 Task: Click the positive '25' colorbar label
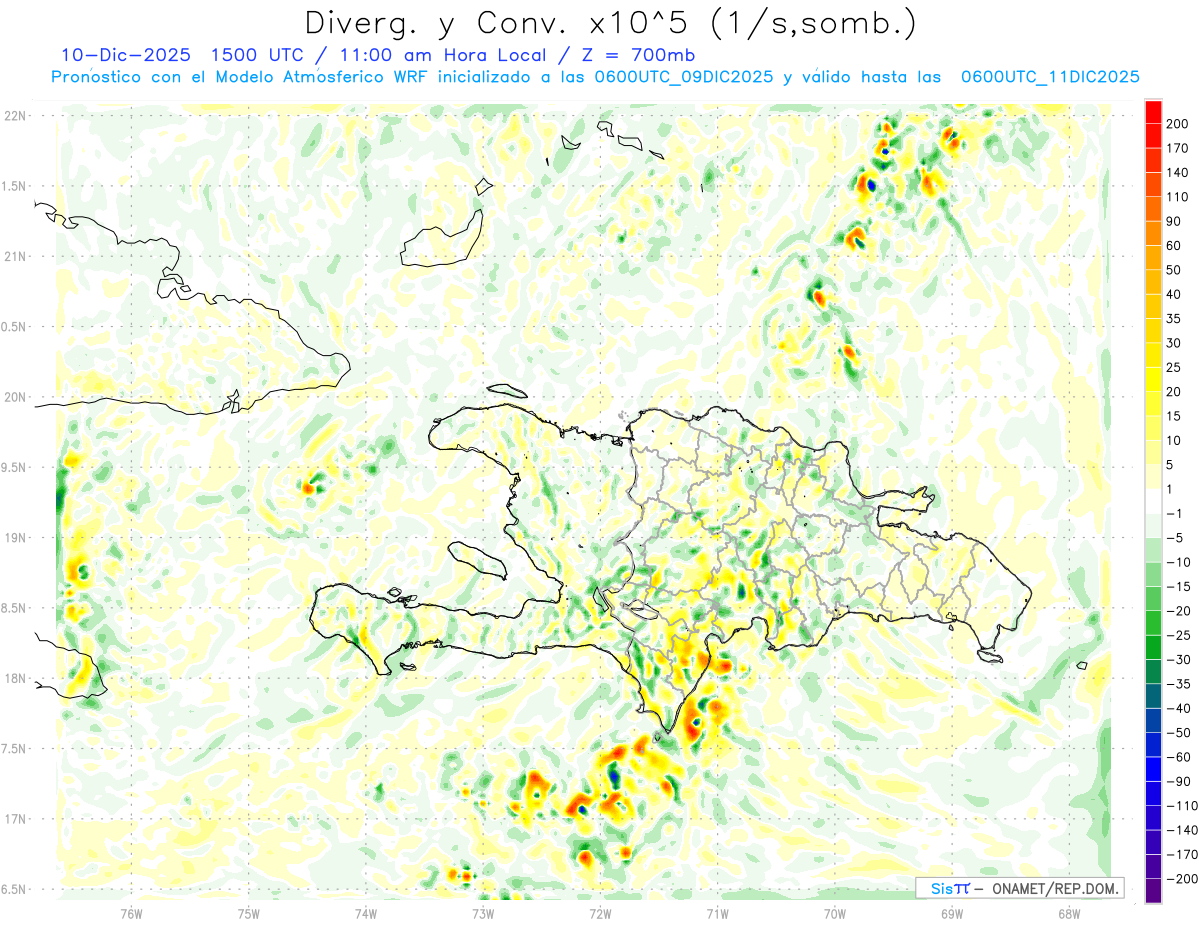click(1174, 368)
